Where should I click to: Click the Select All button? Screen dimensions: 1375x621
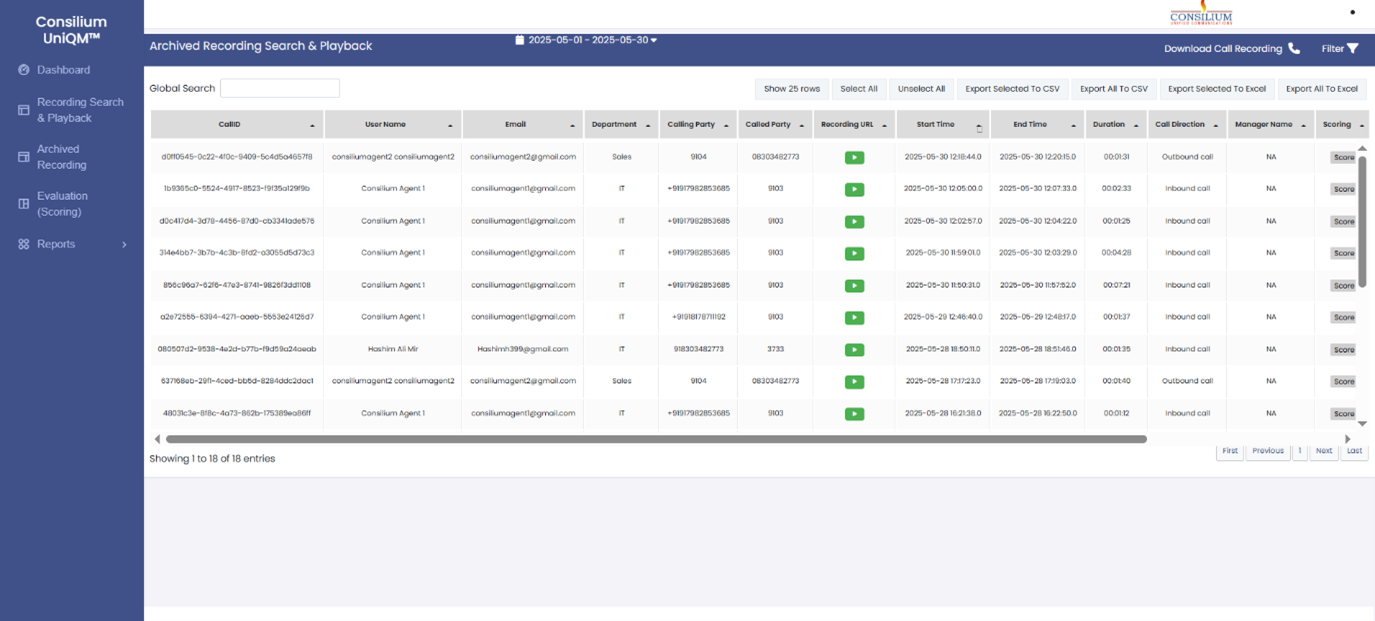[858, 89]
